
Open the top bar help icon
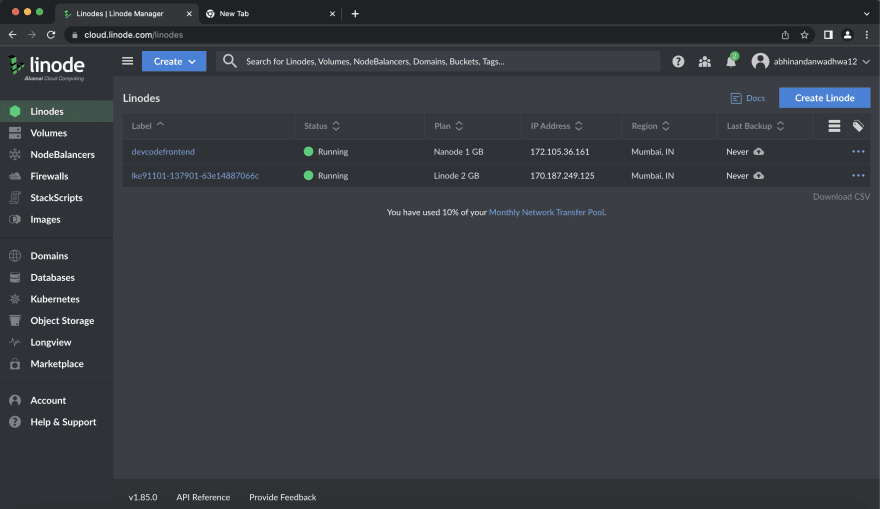click(678, 62)
